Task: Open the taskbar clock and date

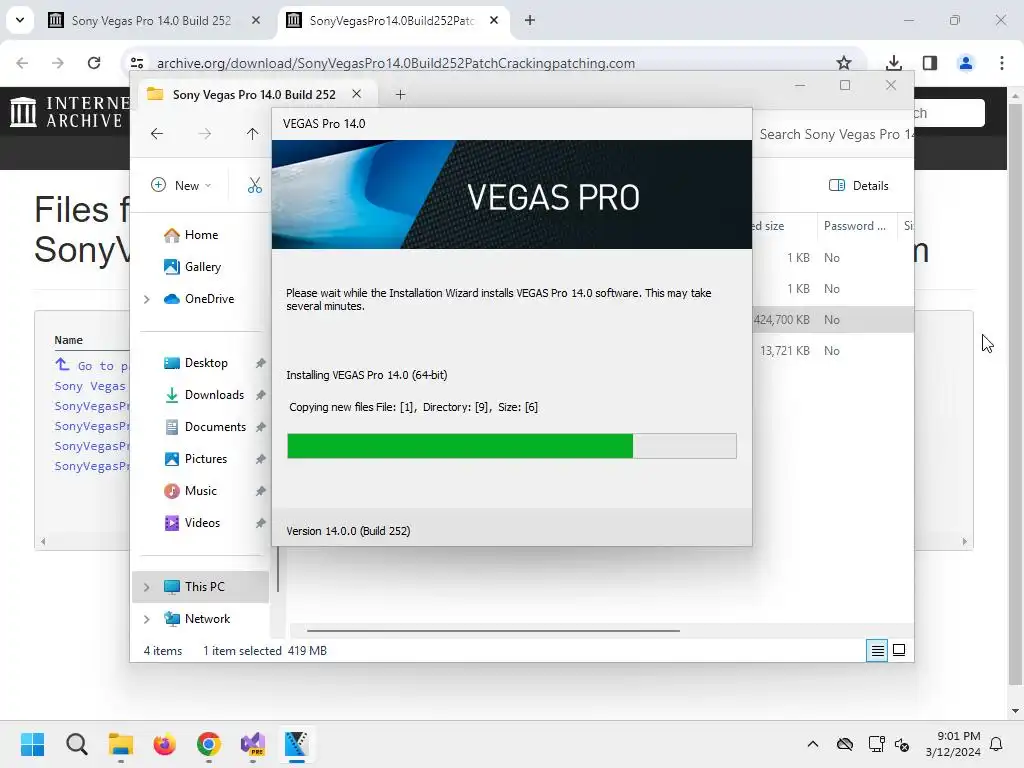Action: point(953,744)
